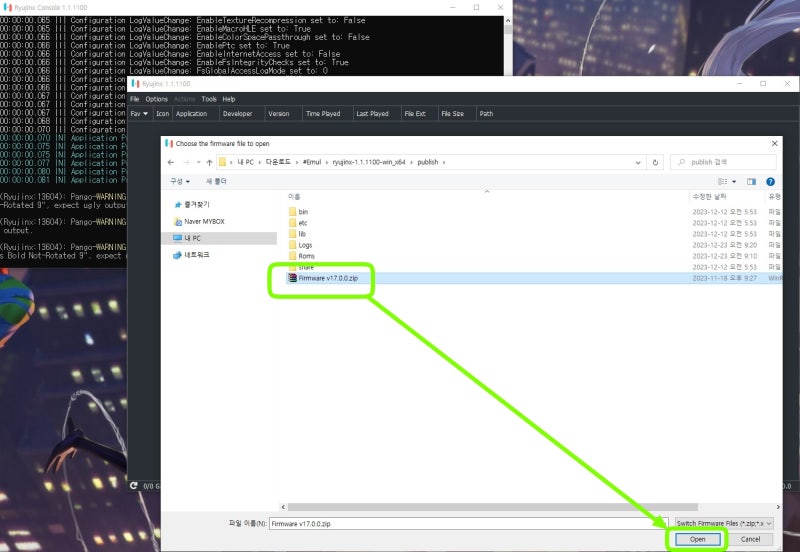Toggle the preview pane icon
The width and height of the screenshot is (800, 552).
[x=752, y=182]
